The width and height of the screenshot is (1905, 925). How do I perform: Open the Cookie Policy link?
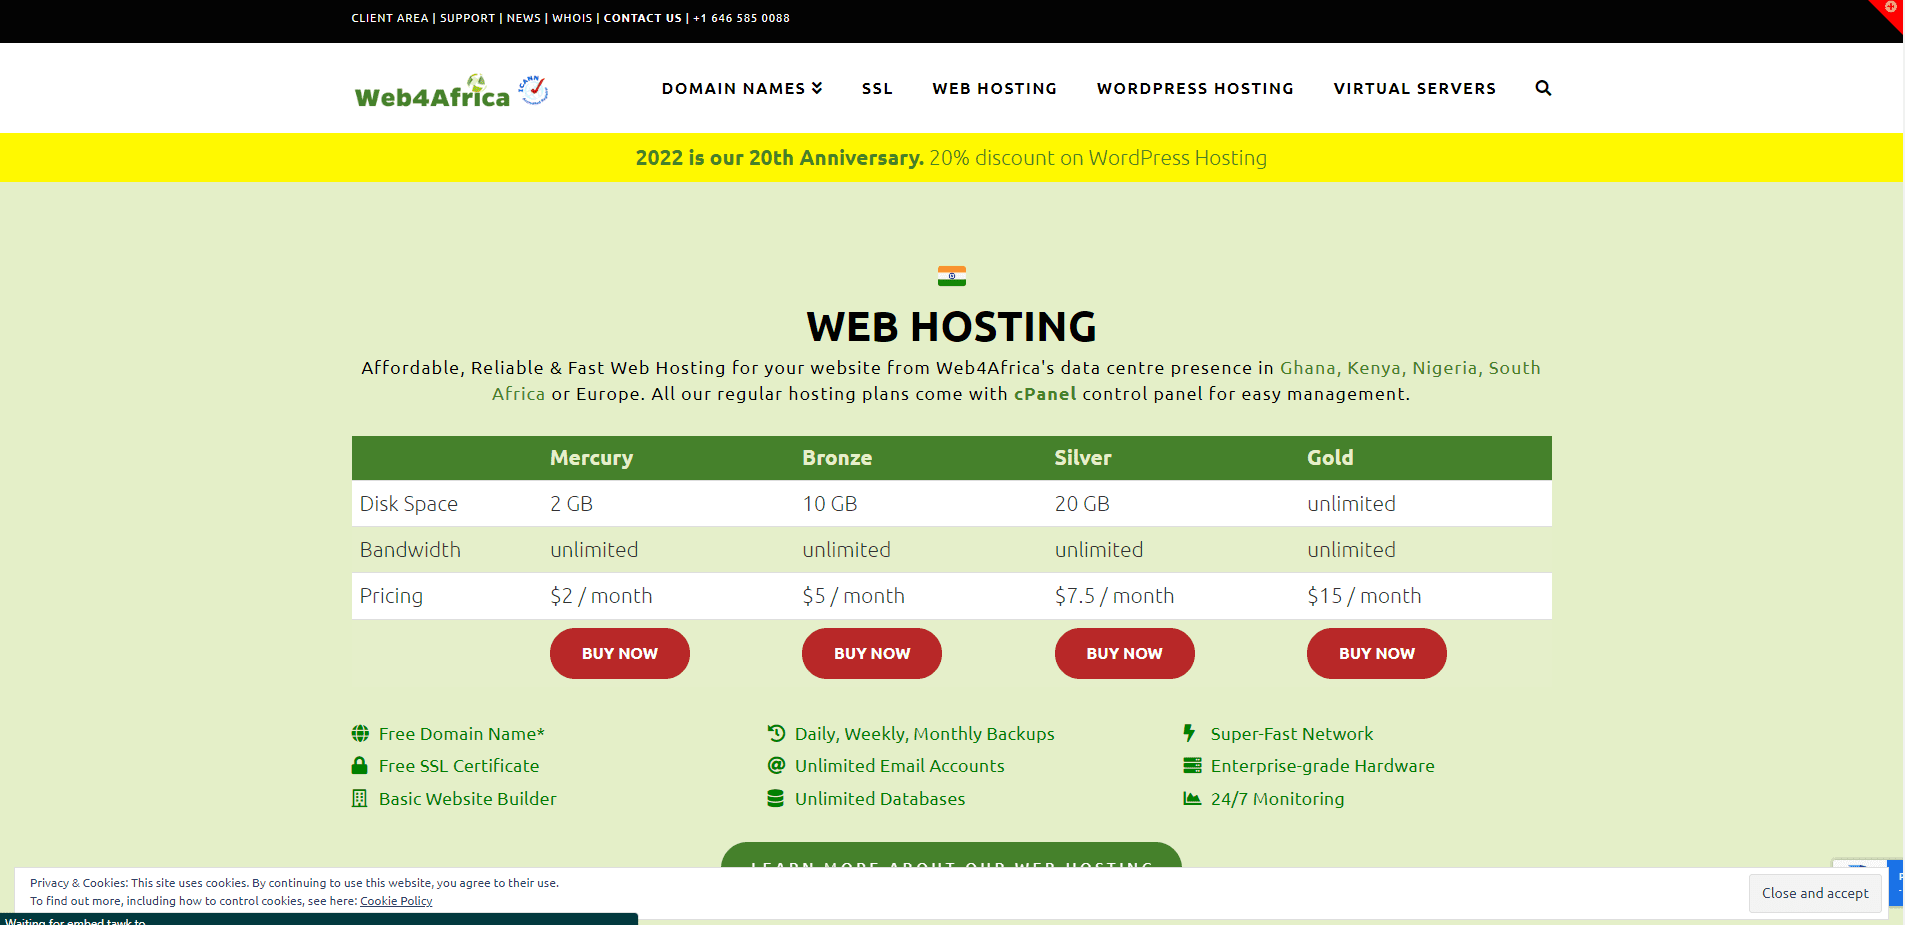pos(396,901)
